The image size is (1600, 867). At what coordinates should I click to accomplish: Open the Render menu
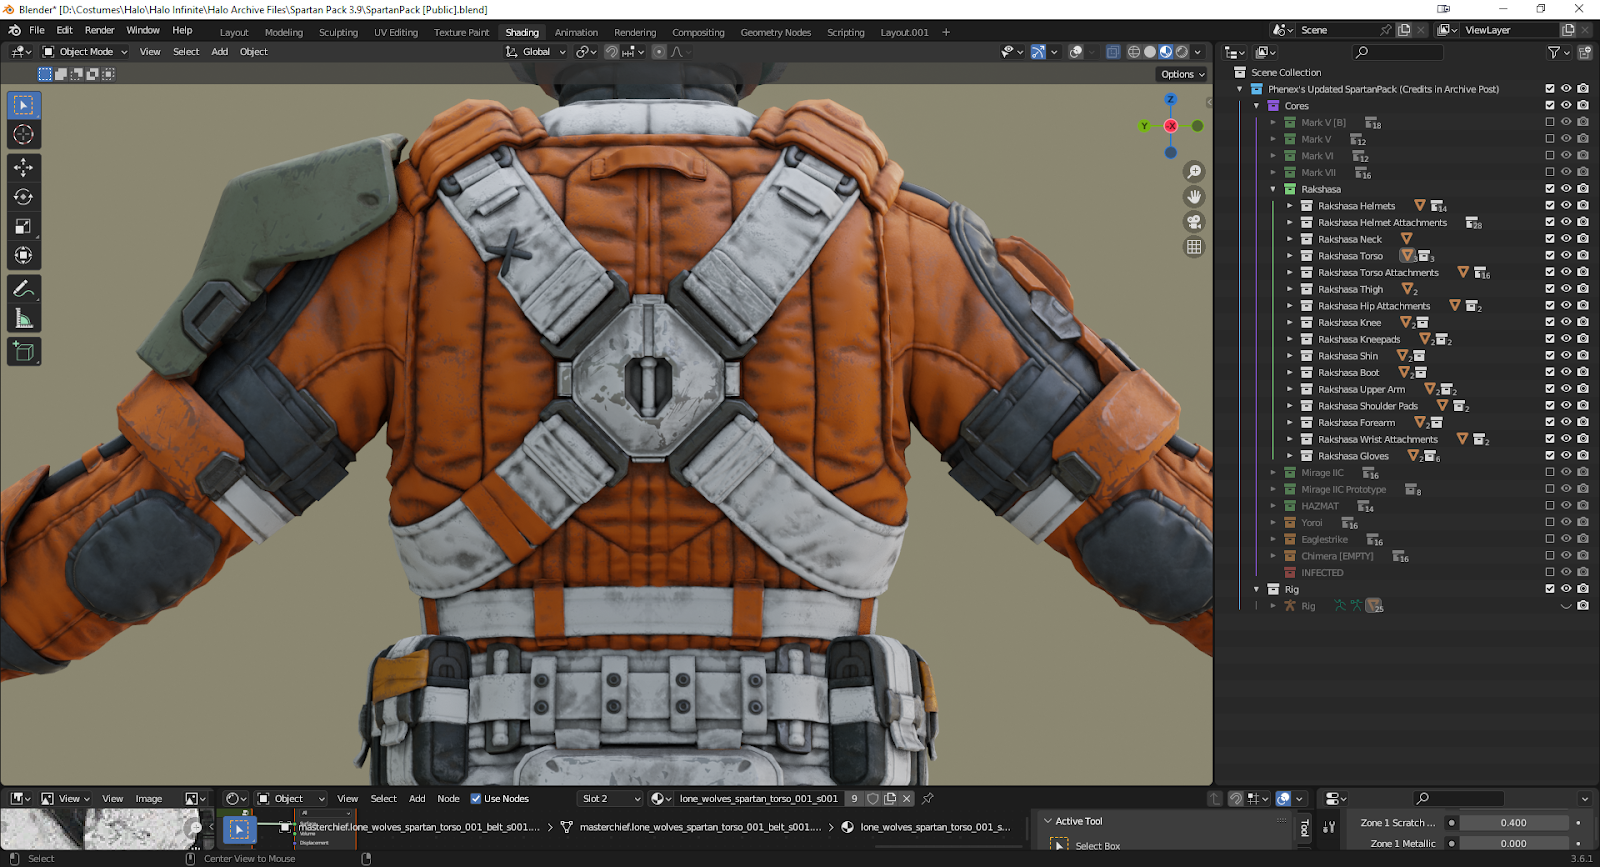(x=99, y=31)
